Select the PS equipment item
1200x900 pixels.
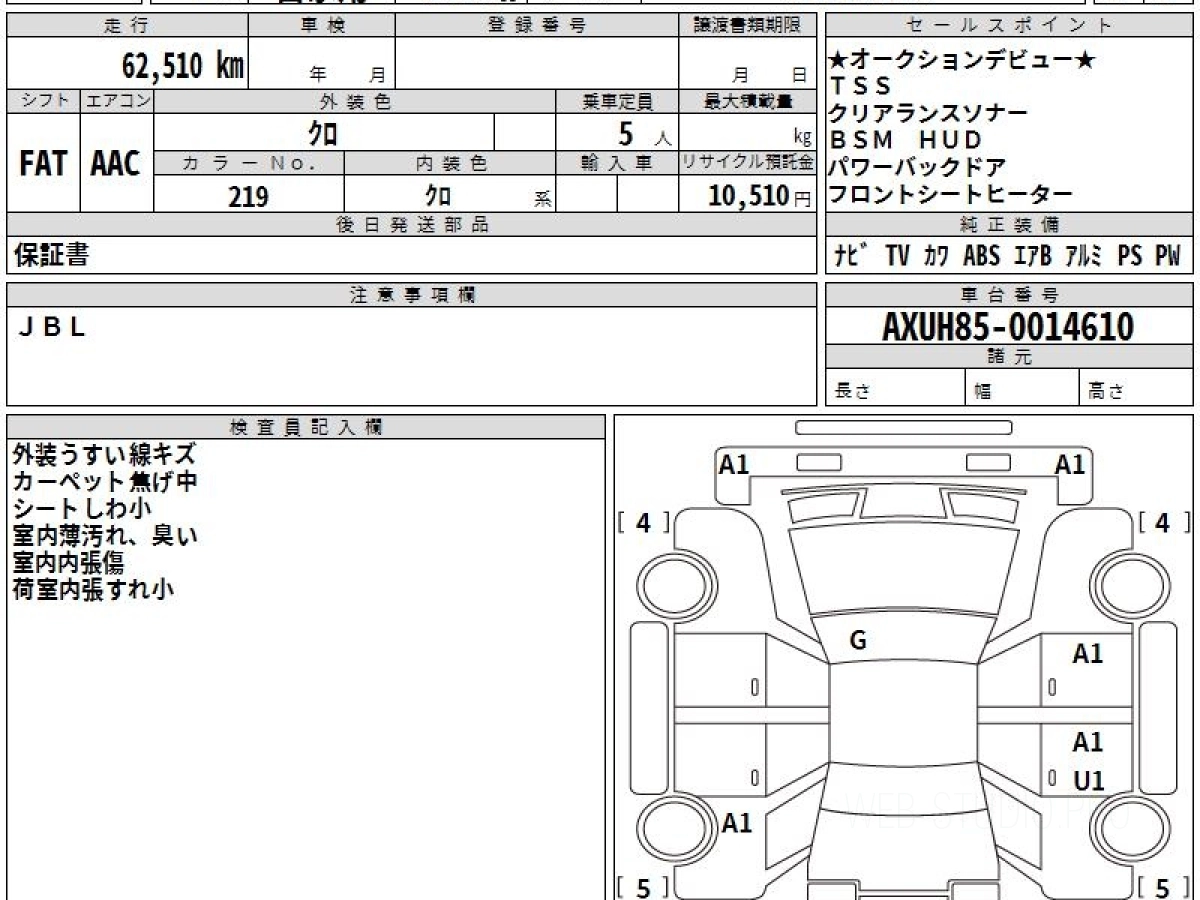[1130, 256]
